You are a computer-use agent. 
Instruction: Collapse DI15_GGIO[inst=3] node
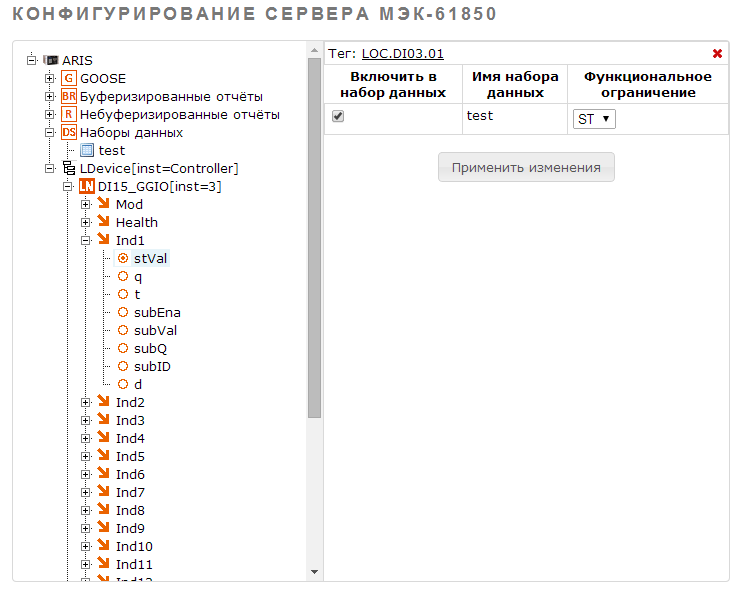[x=68, y=186]
